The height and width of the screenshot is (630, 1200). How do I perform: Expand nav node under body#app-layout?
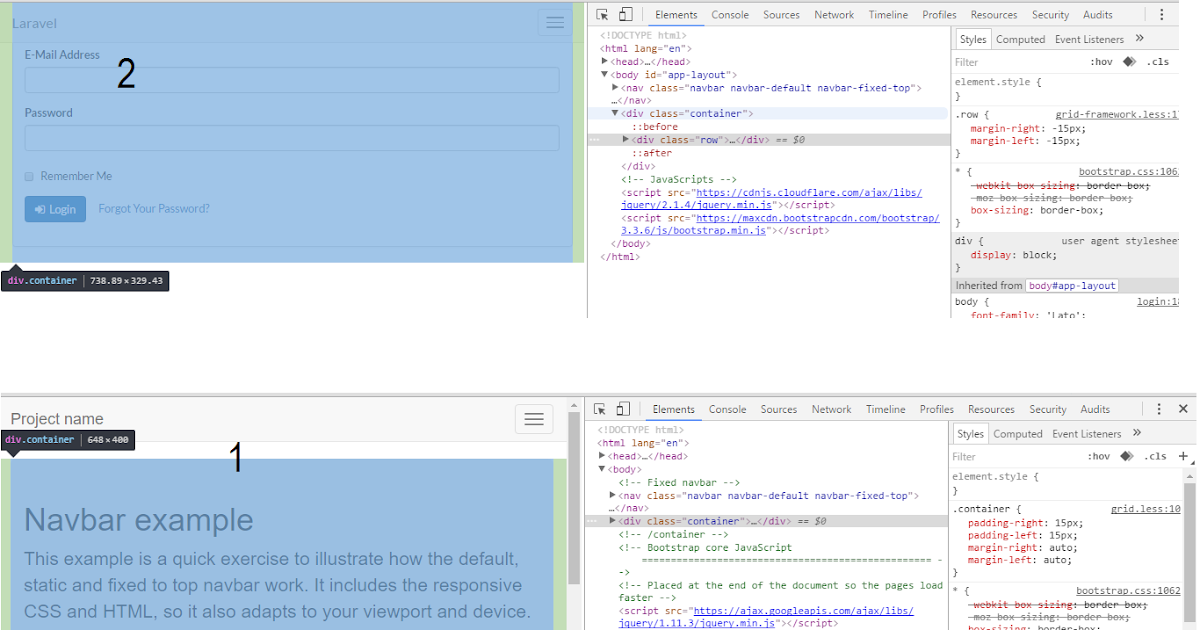(616, 88)
